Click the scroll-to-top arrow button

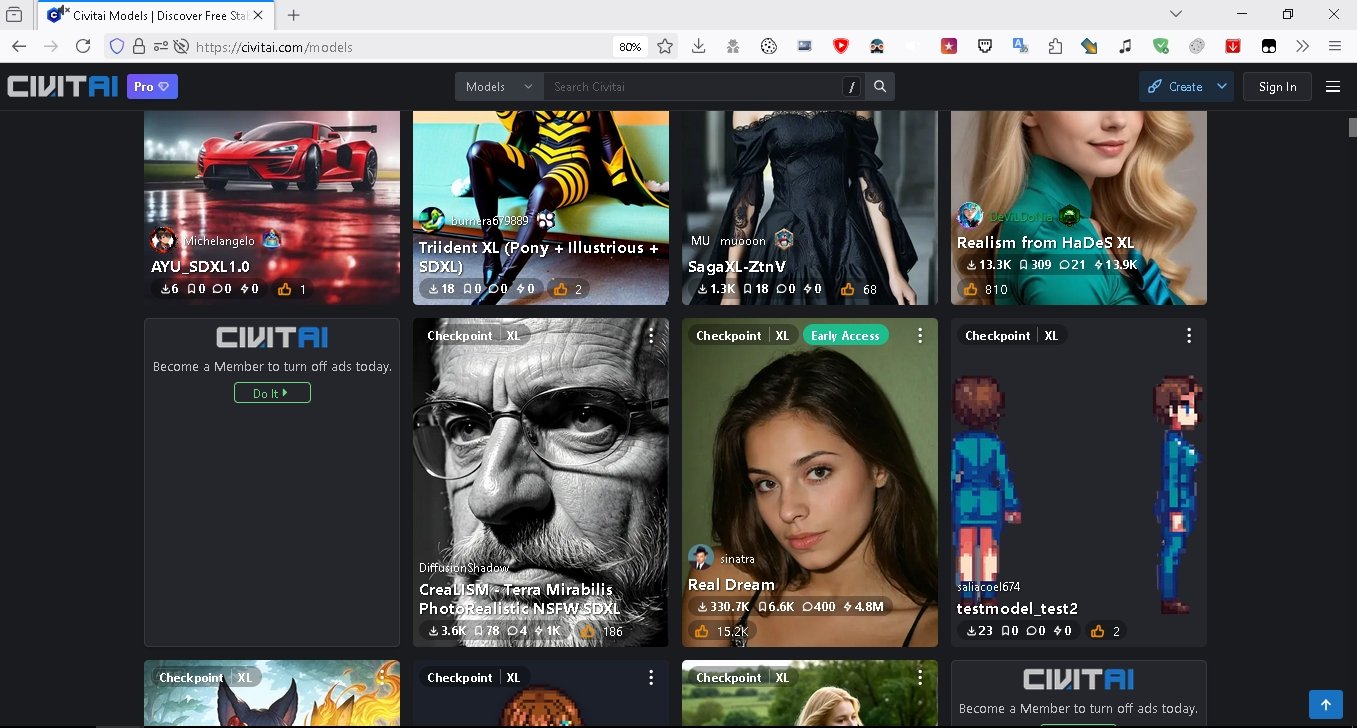[1325, 704]
